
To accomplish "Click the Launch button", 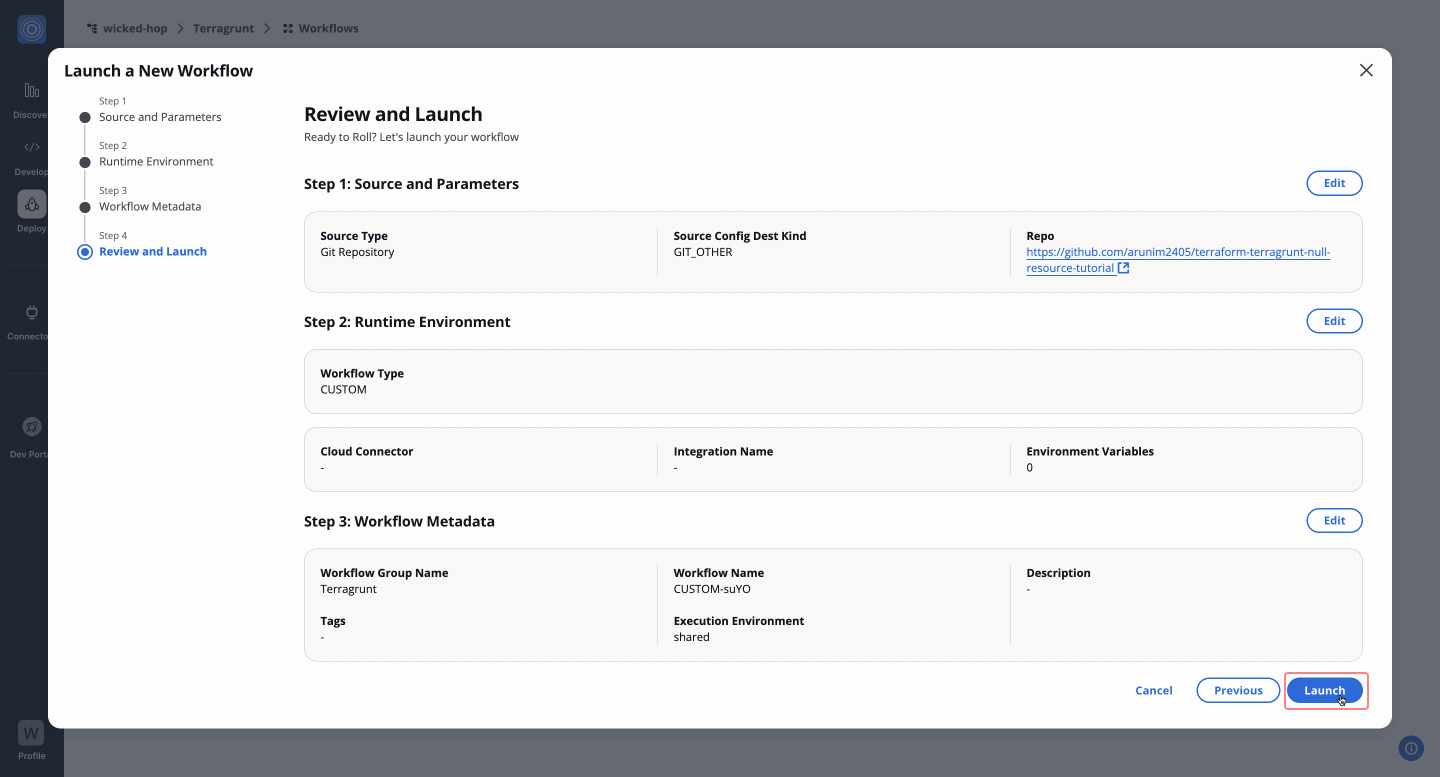I will 1324,691.
